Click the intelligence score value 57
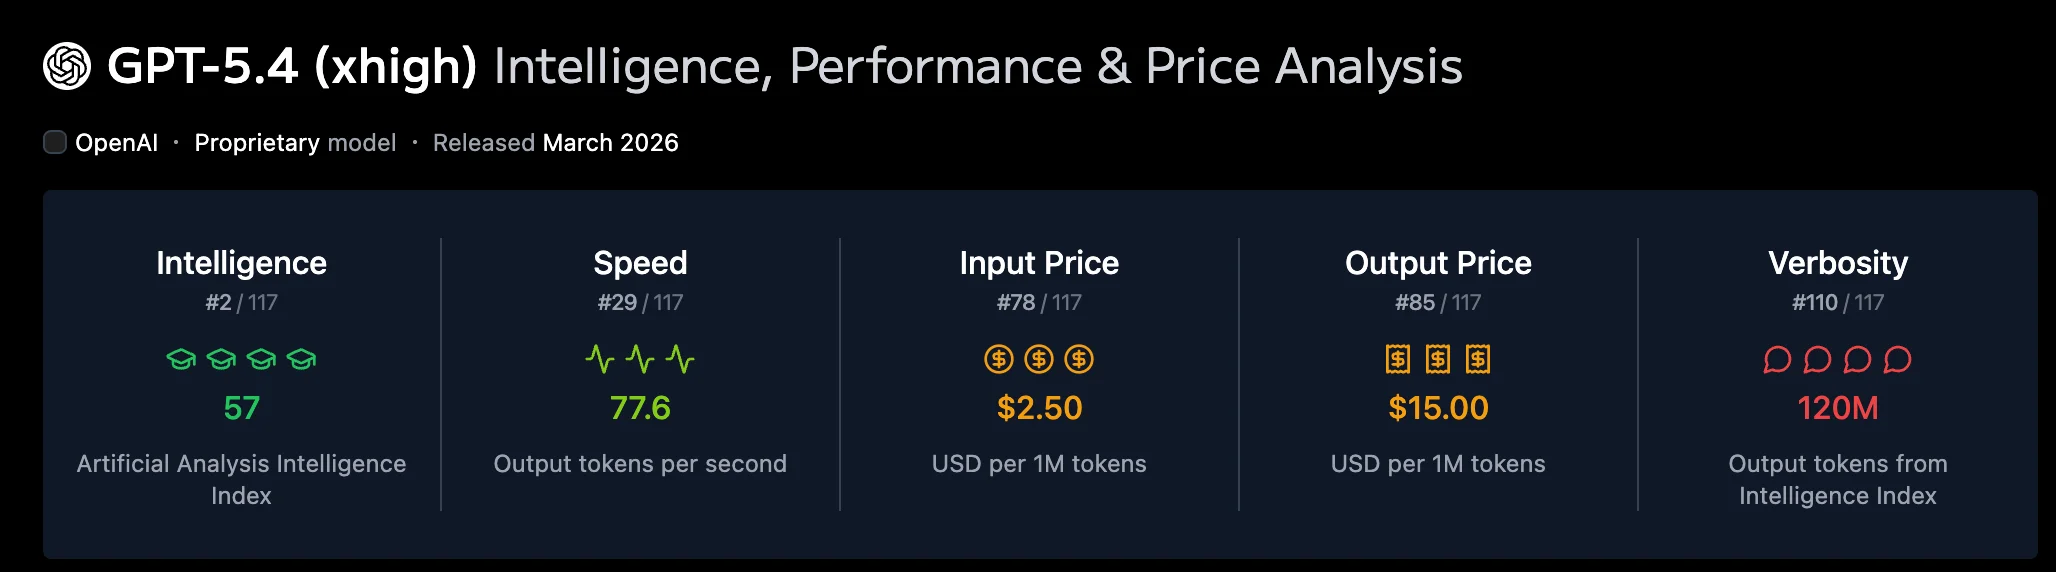The image size is (2056, 572). (241, 408)
